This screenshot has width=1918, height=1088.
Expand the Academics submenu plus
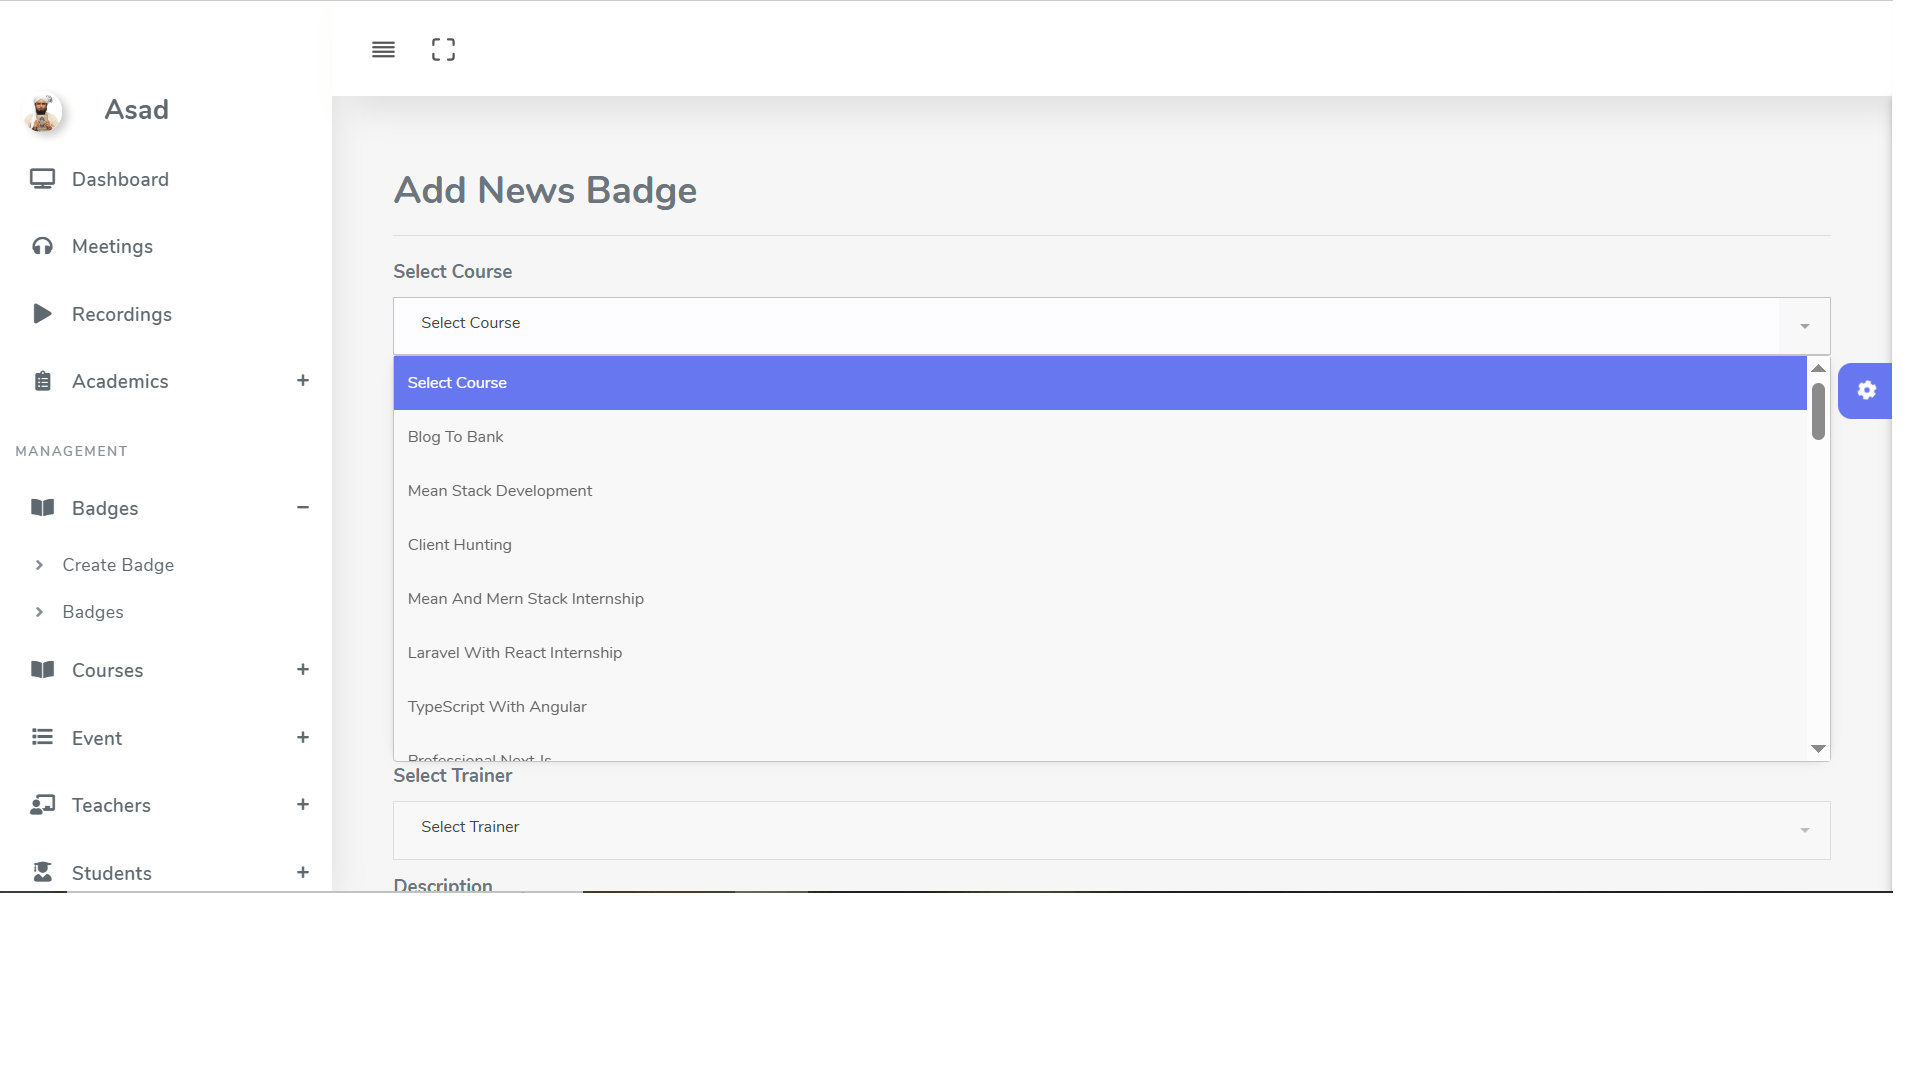click(303, 381)
